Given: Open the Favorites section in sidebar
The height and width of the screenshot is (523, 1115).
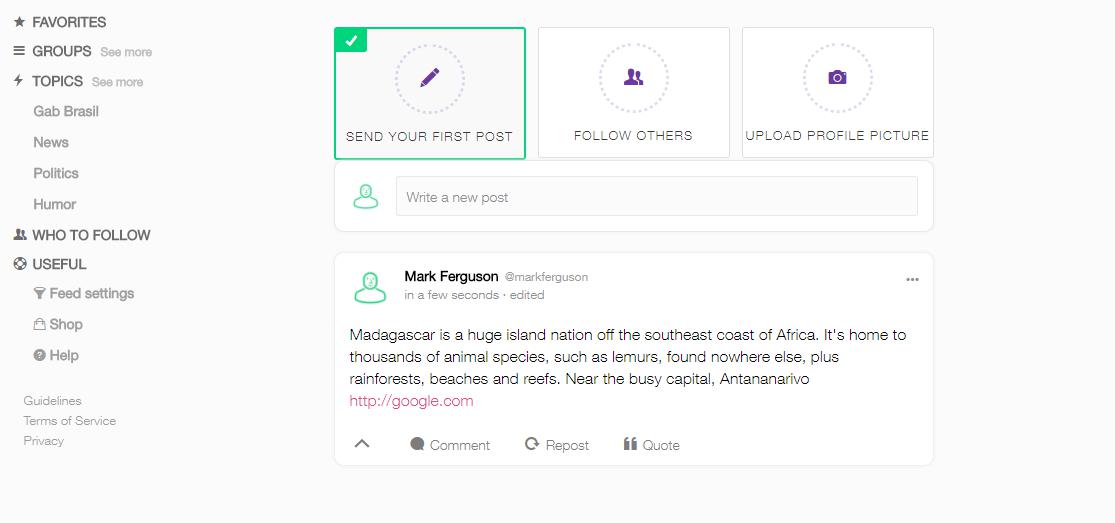Looking at the screenshot, I should [x=69, y=22].
